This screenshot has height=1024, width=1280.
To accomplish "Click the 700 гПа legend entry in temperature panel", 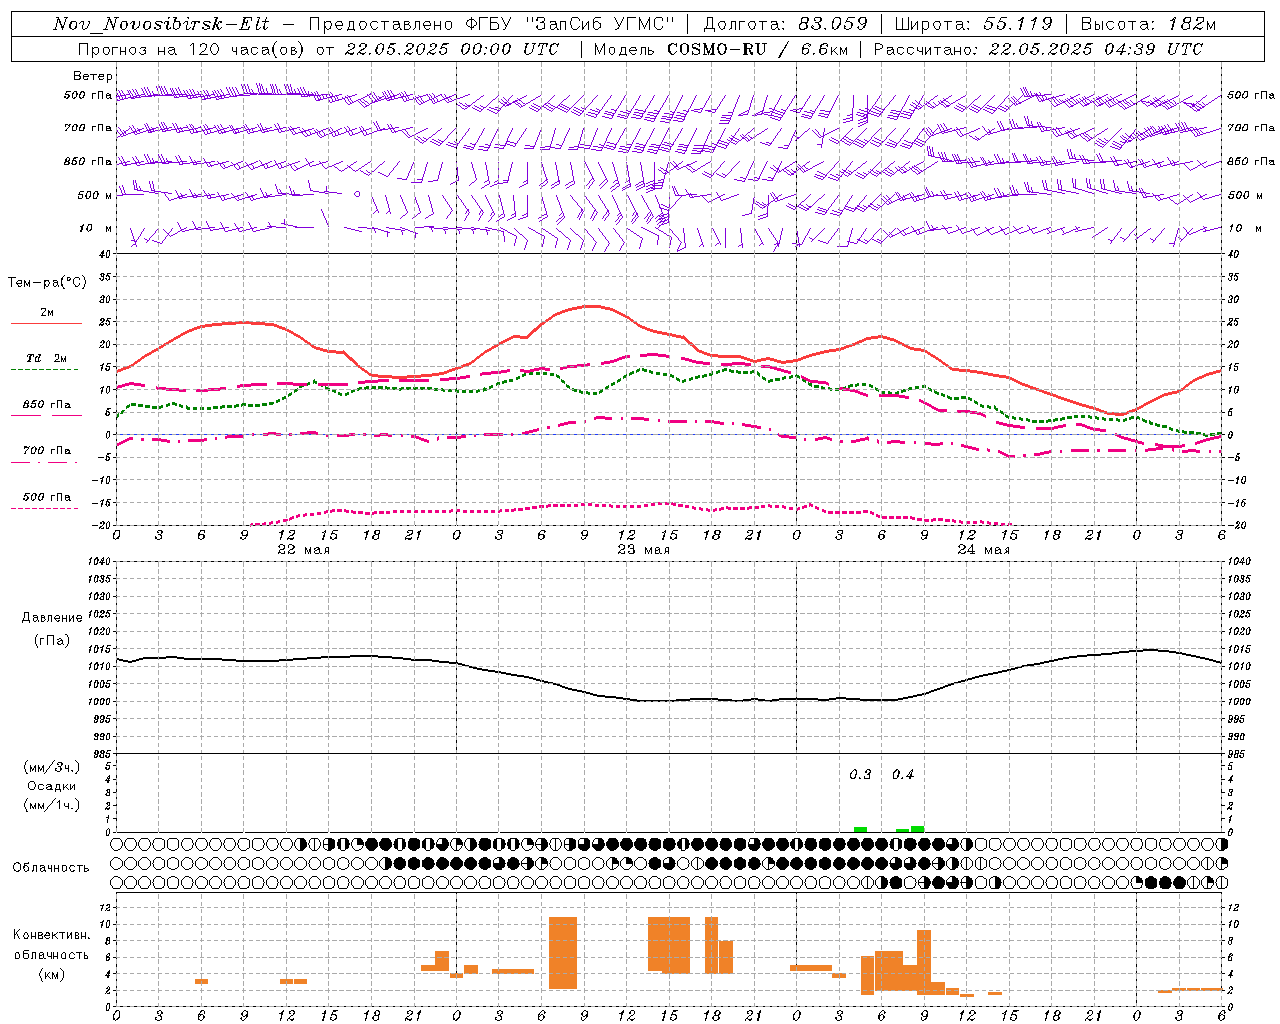I will 47,450.
